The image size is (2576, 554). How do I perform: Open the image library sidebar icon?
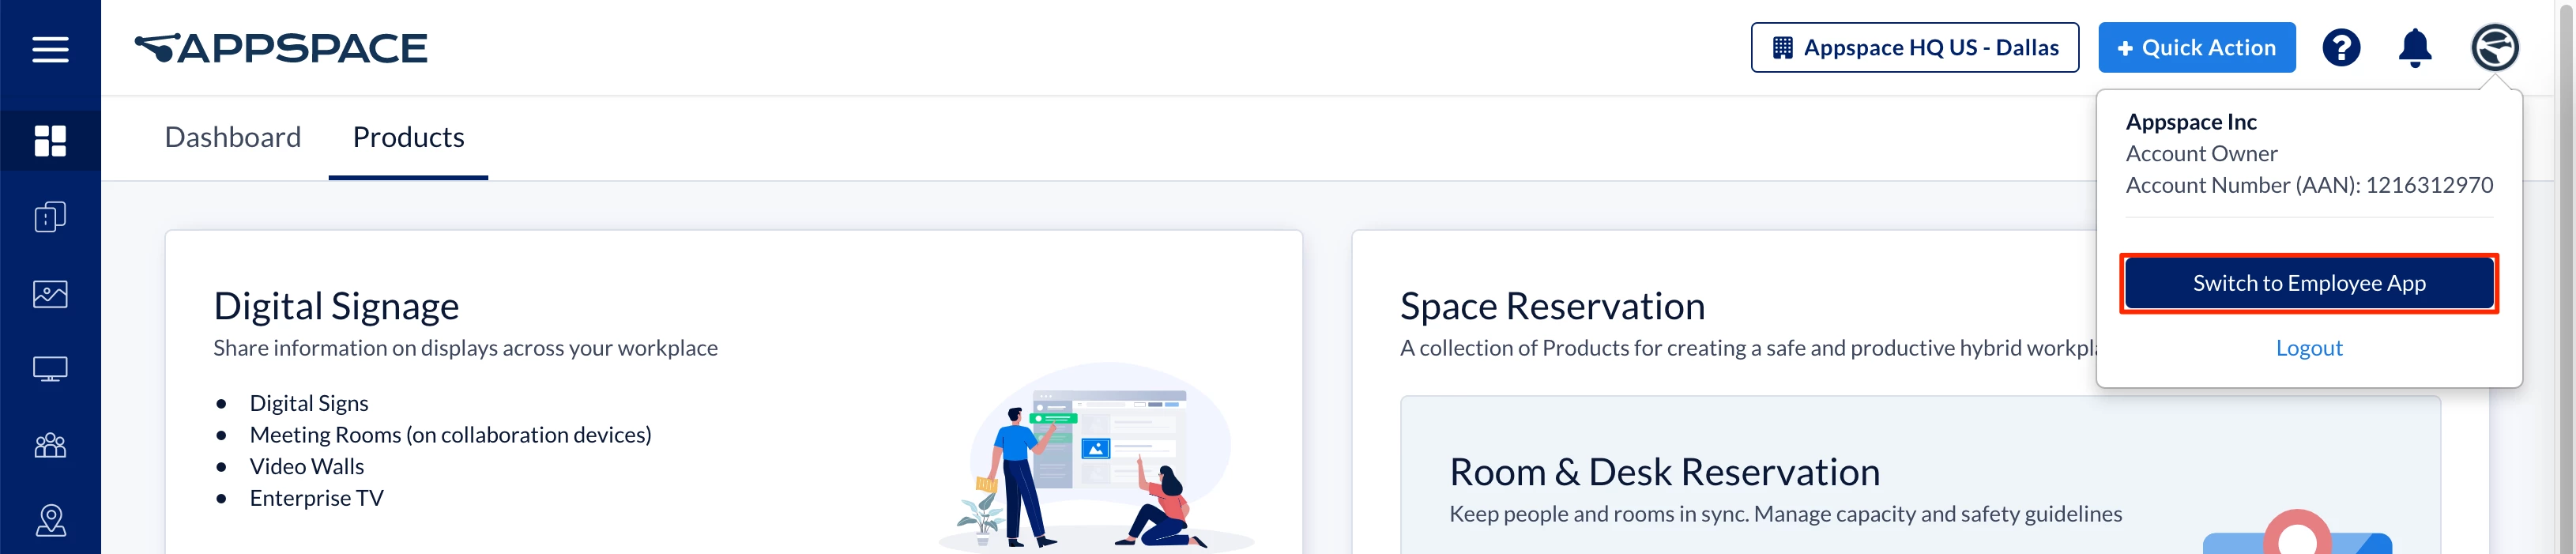[x=50, y=294]
